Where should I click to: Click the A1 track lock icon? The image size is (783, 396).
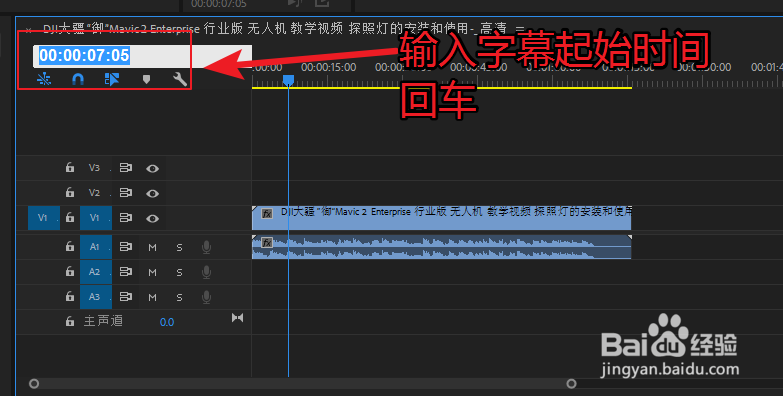coord(70,247)
